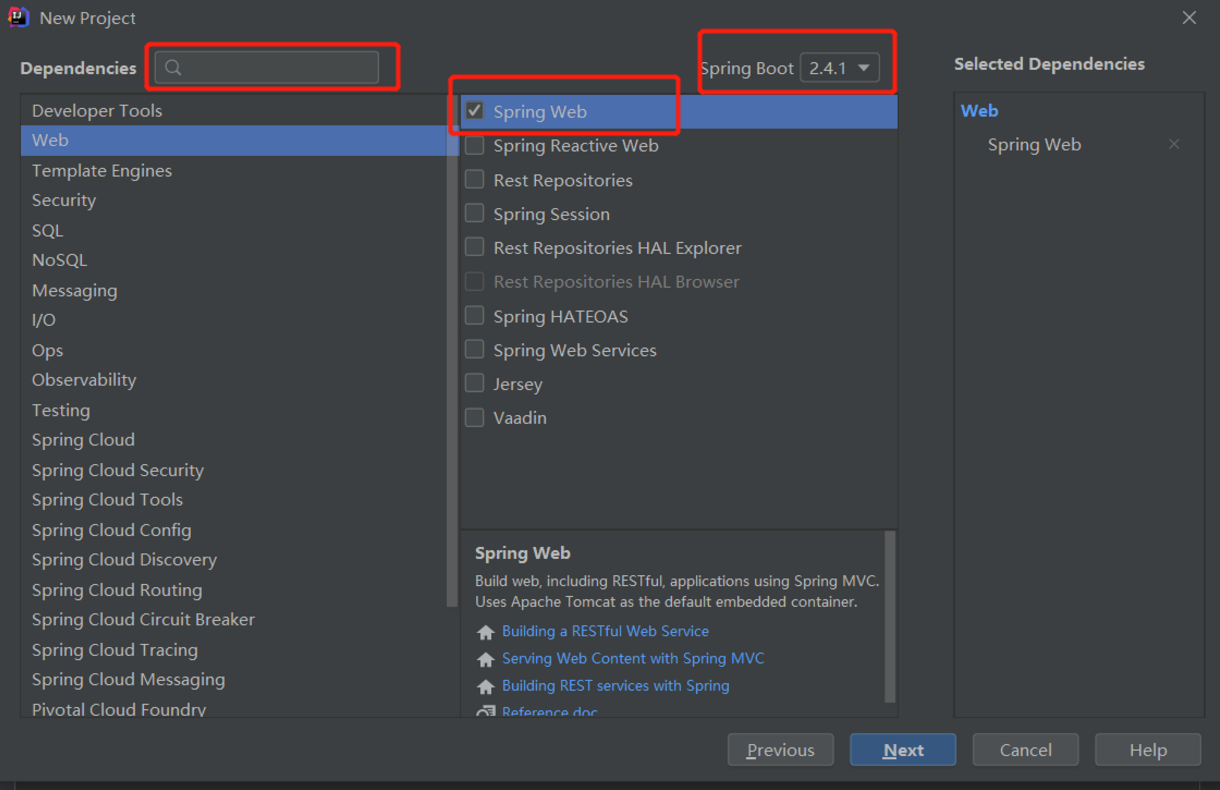The height and width of the screenshot is (790, 1220).
Task: Enable the Spring Reactive Web checkbox
Action: (475, 146)
